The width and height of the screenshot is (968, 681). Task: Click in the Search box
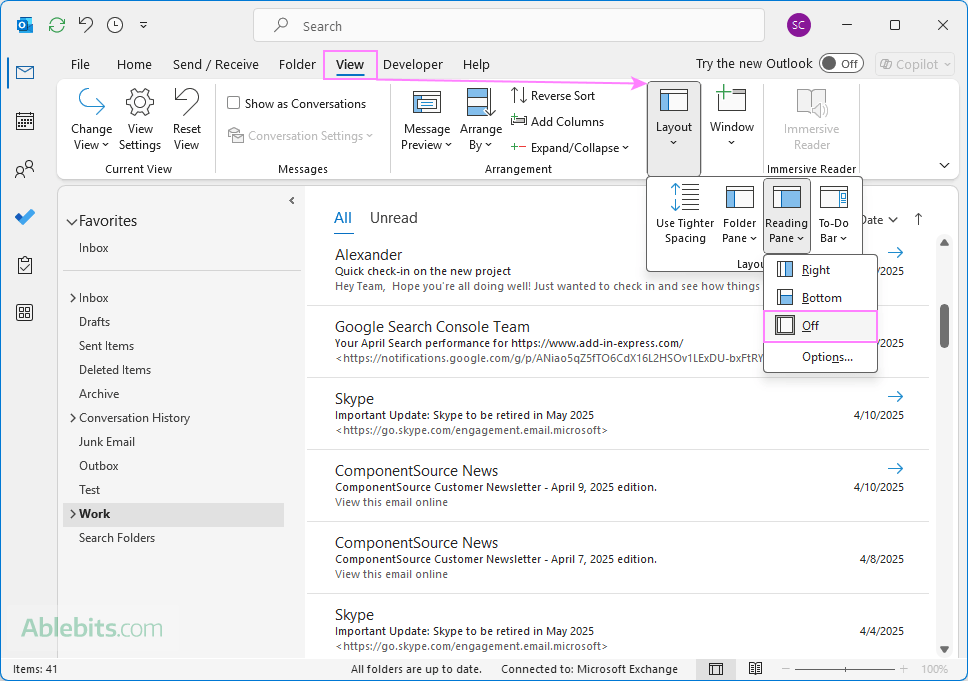[x=509, y=25]
